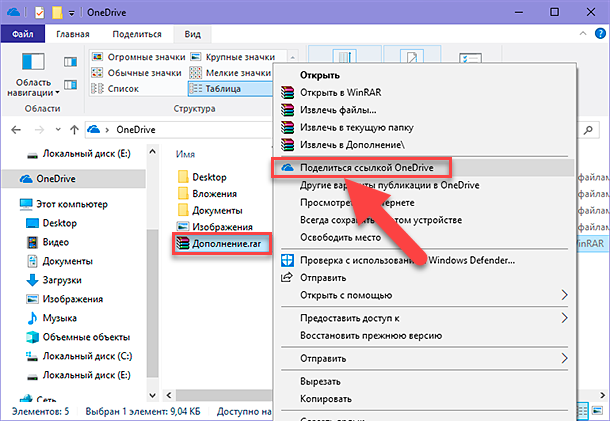Switch to the Главная ribbon tab
The height and width of the screenshot is (421, 610).
pos(73,34)
